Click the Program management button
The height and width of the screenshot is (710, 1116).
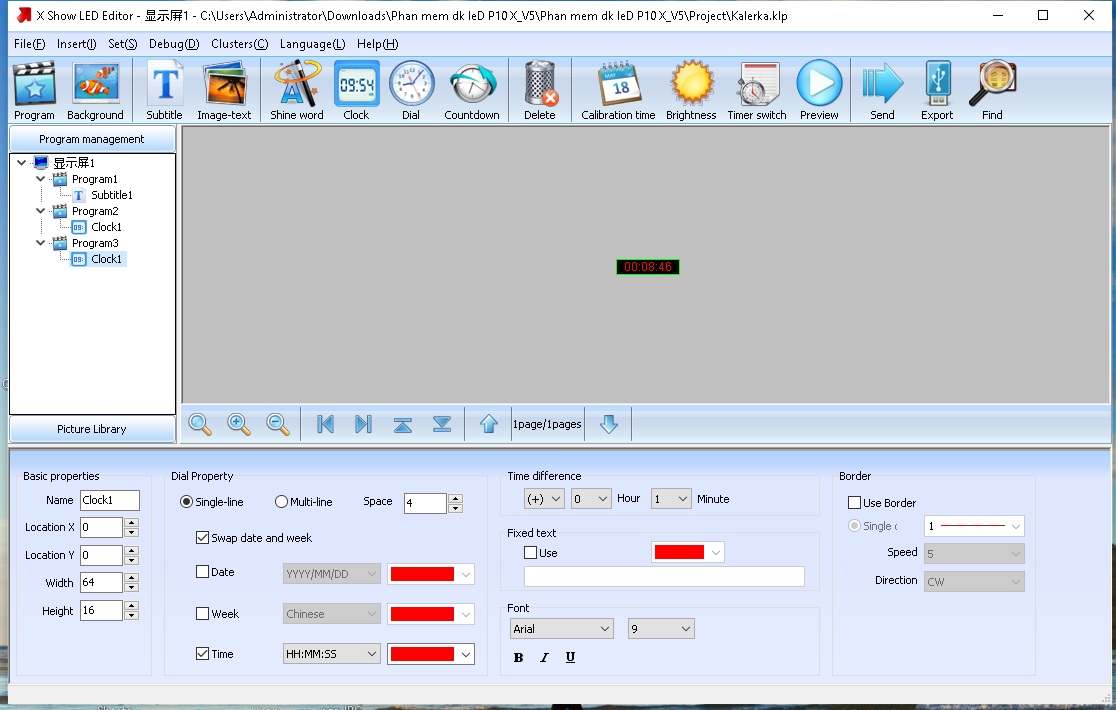tap(92, 139)
